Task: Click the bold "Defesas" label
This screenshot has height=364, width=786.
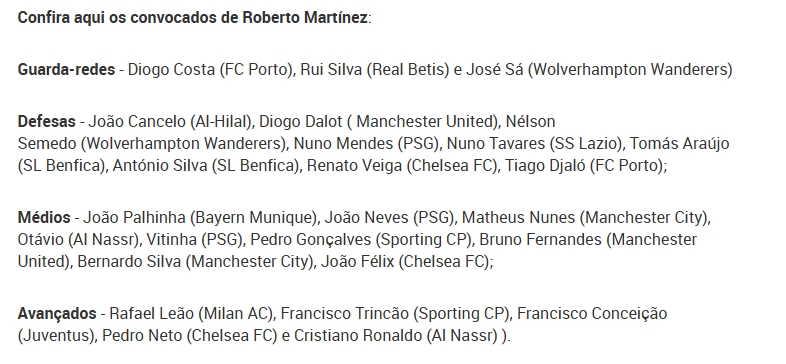Action: point(47,121)
